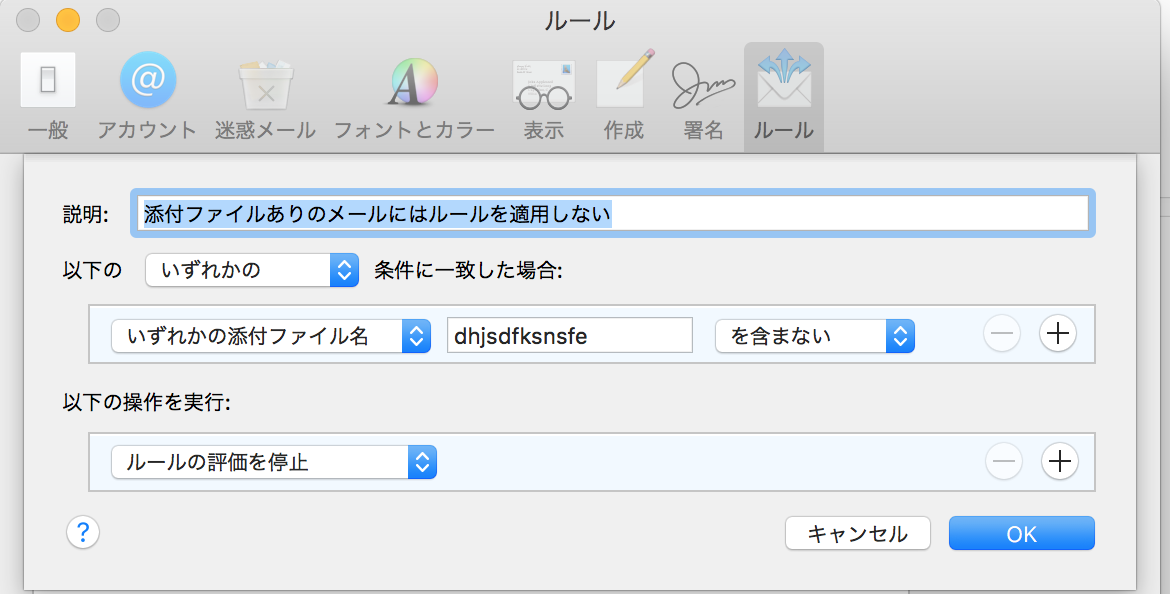
Task: Open the いずれかの添付ファイル名 condition dropdown
Action: 270,336
